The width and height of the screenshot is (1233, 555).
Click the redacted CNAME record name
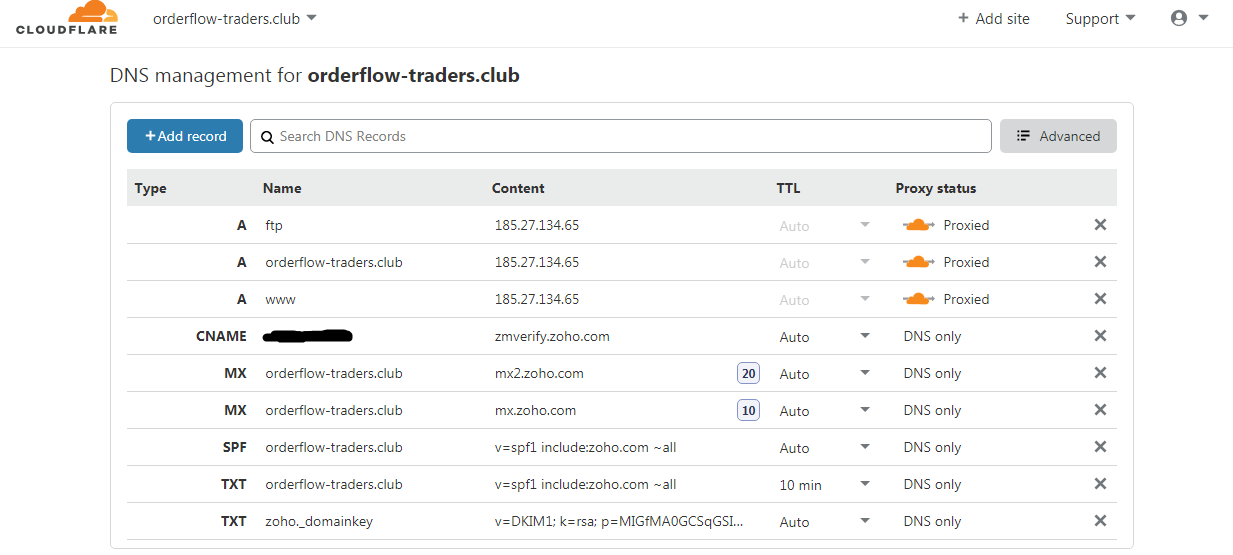[308, 336]
